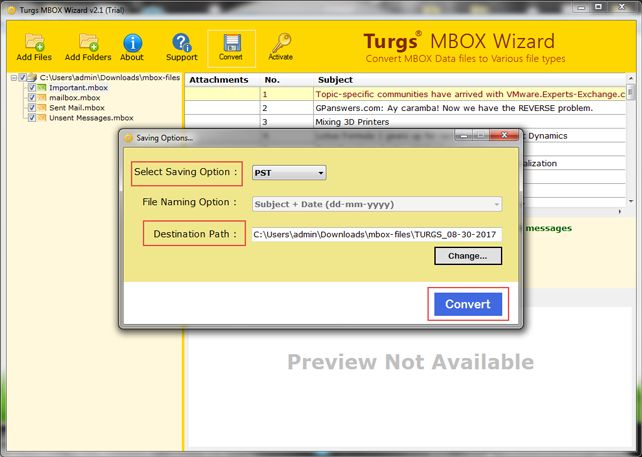Viewport: 642px width, 457px height.
Task: Select the C:\Users\admin\Downloads\mbox-files root node
Action: click(110, 77)
